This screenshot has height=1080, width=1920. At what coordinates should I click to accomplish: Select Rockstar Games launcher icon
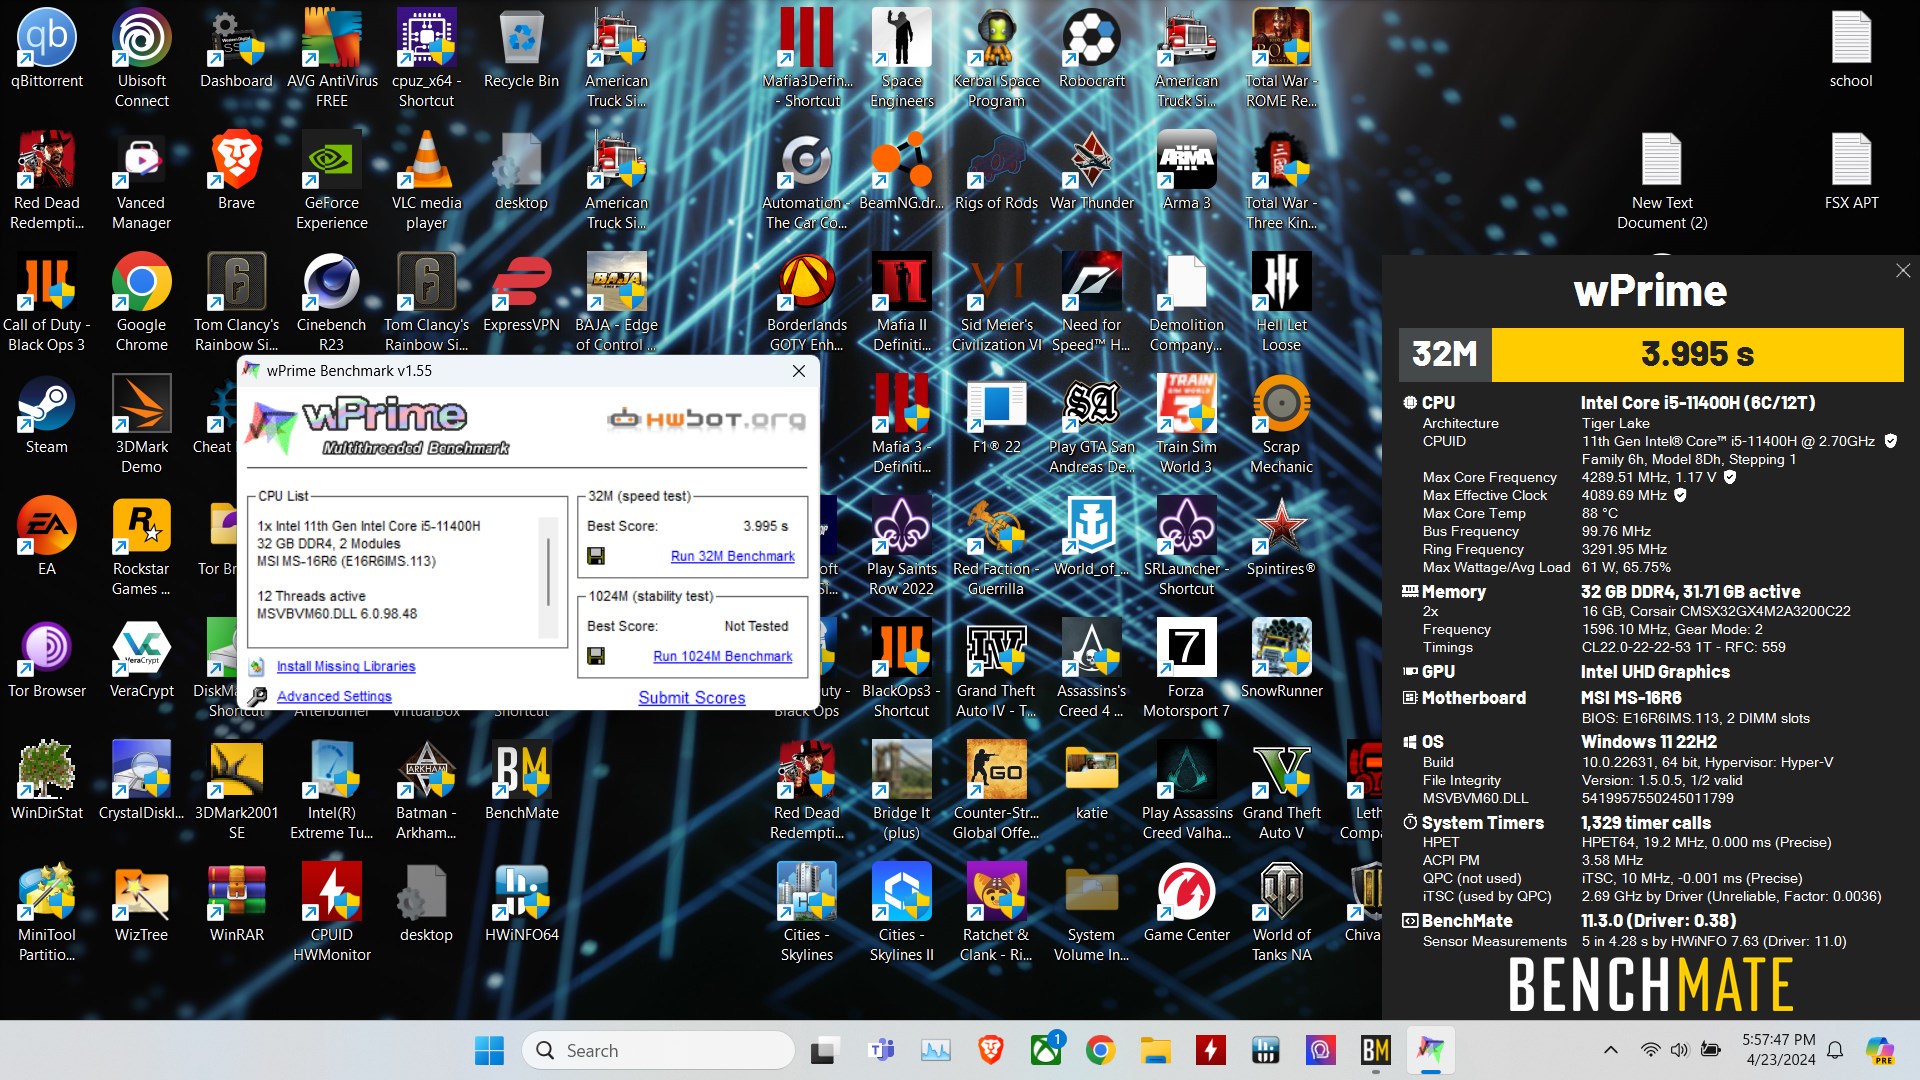tap(142, 546)
